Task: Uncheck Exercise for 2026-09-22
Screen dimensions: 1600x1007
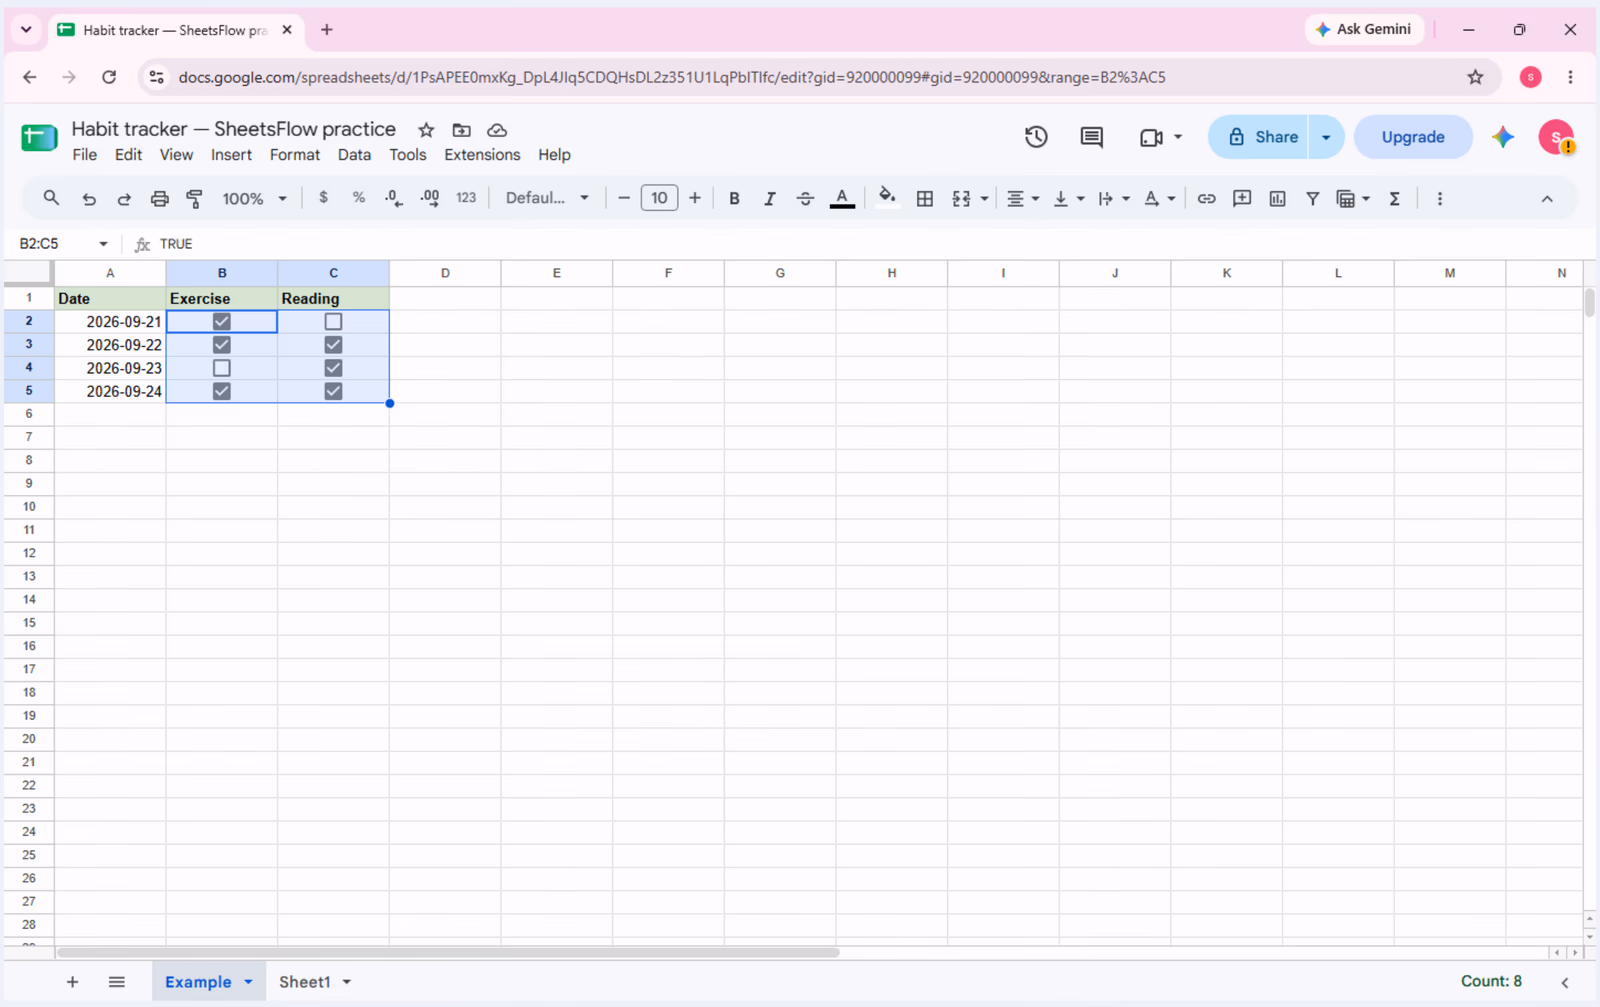Action: point(222,344)
